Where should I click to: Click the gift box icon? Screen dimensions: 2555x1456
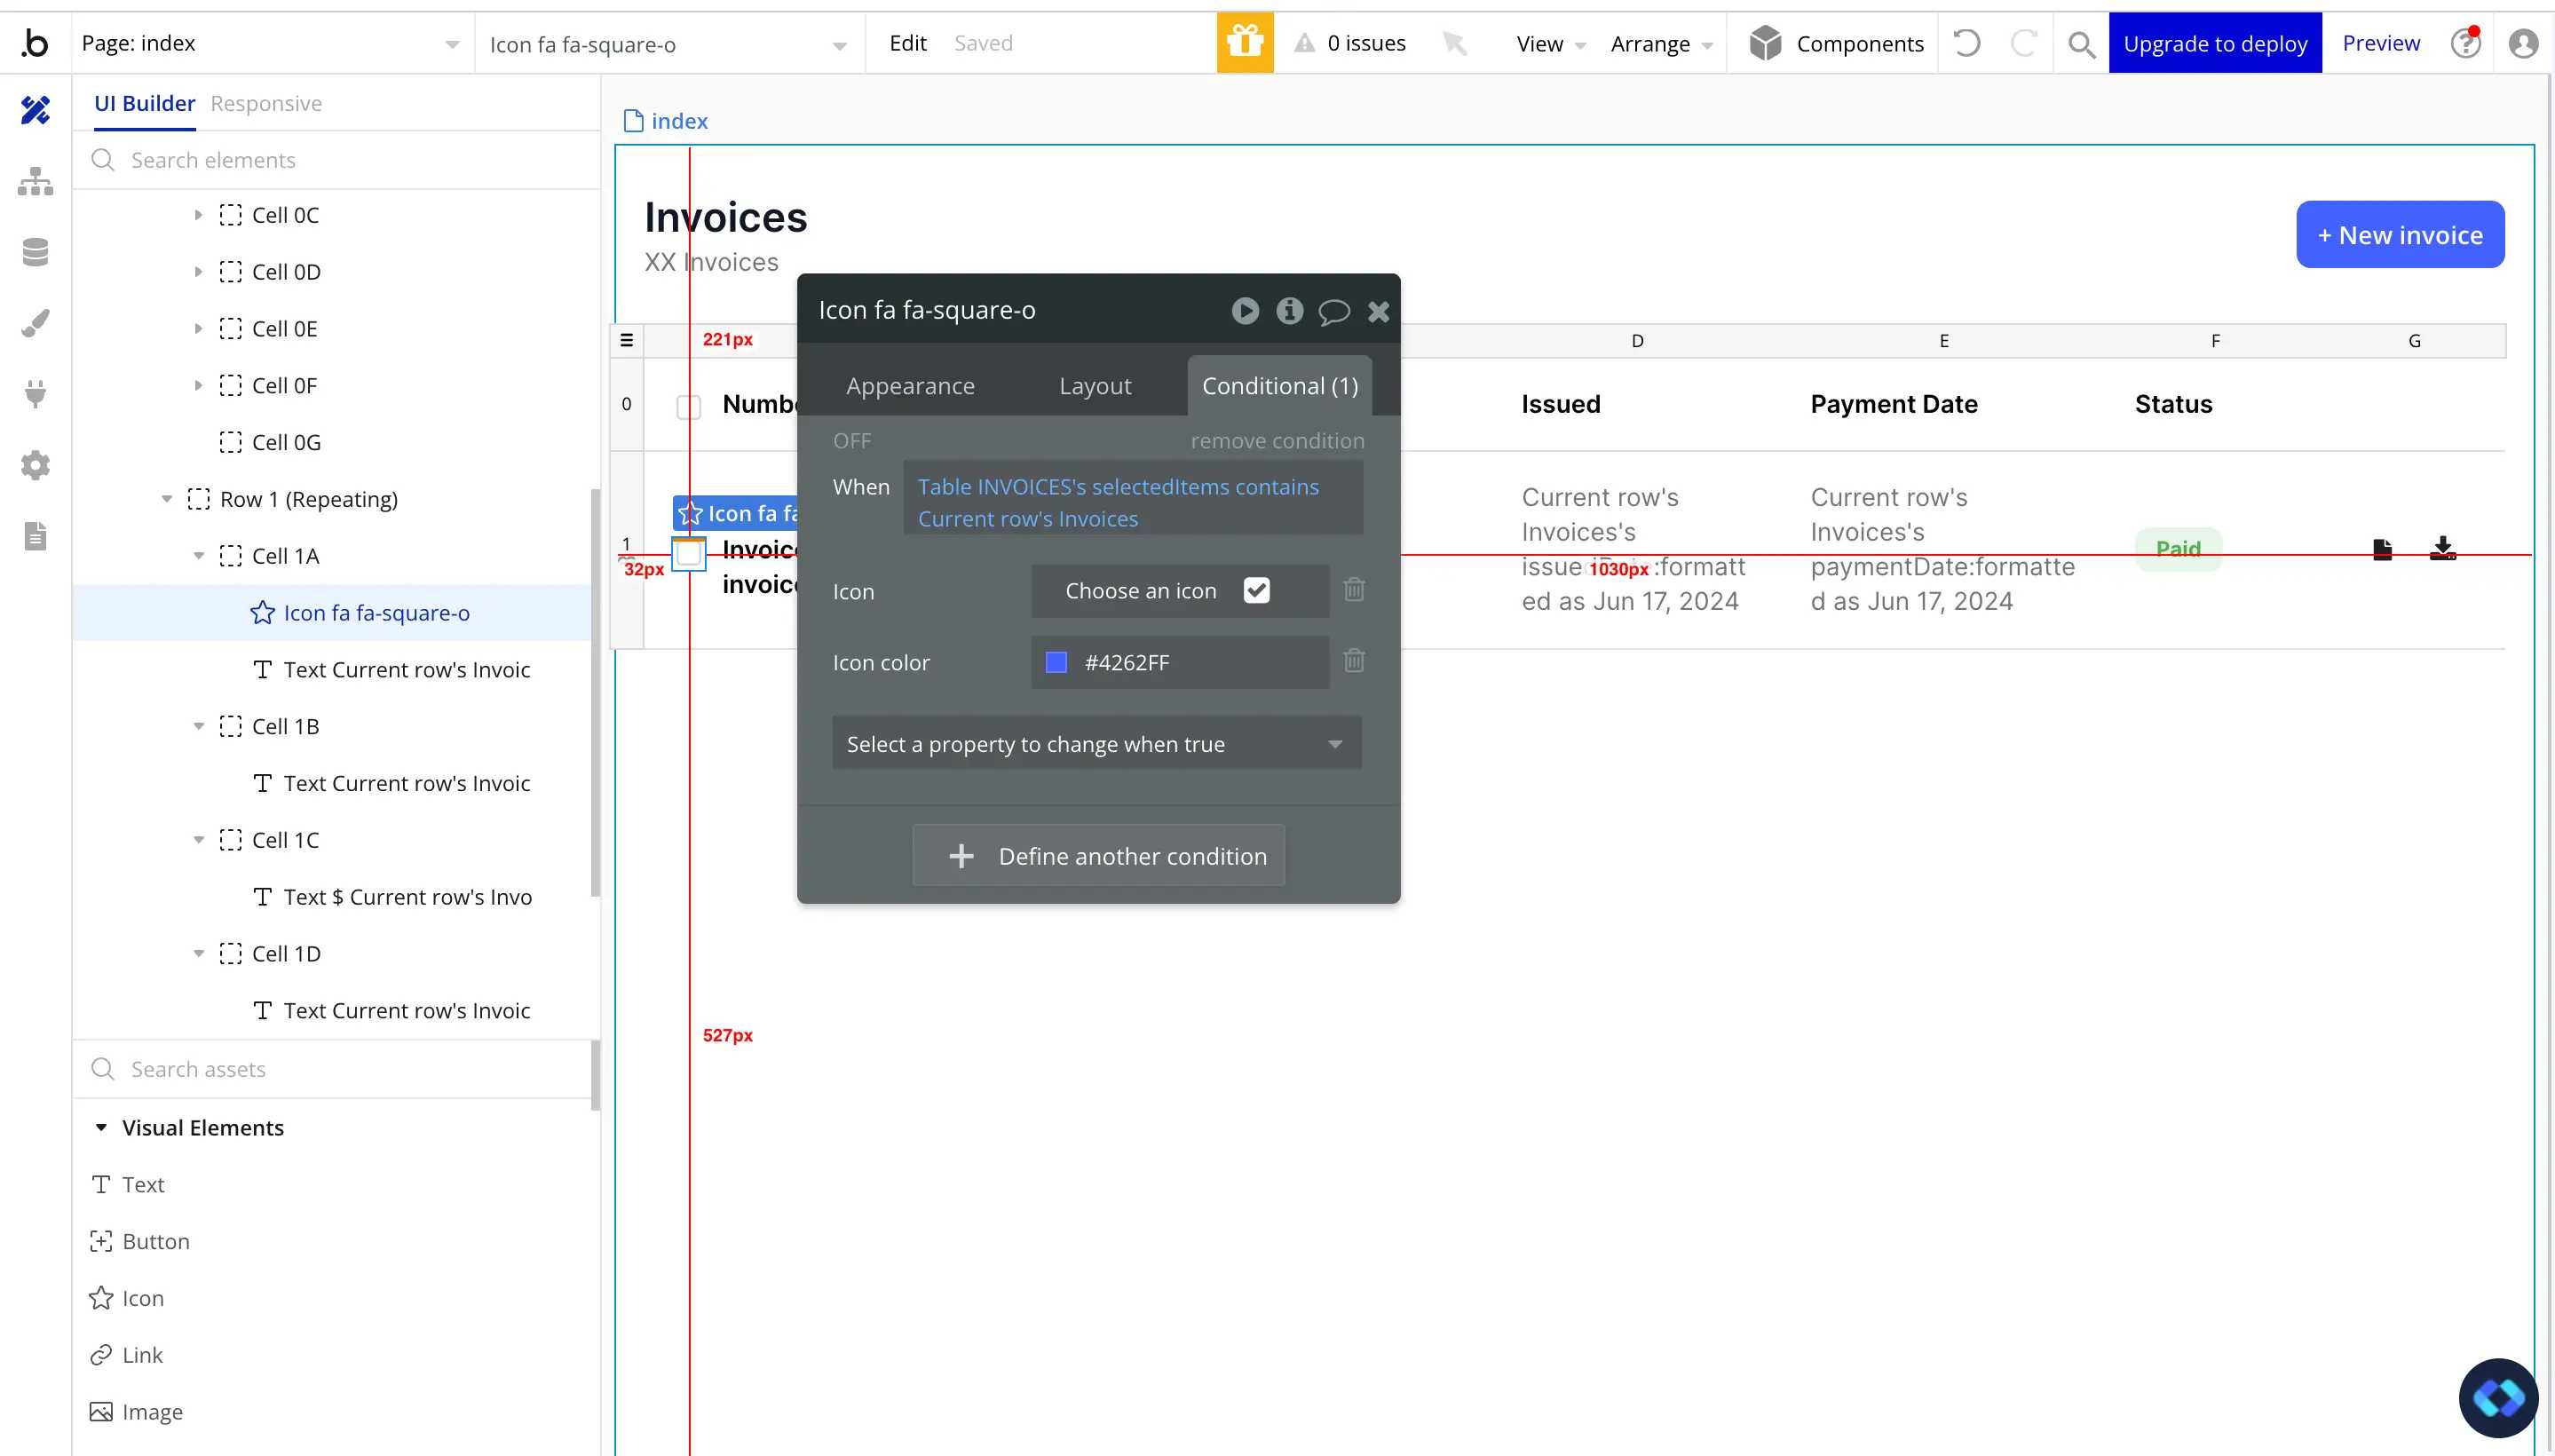coord(1245,43)
